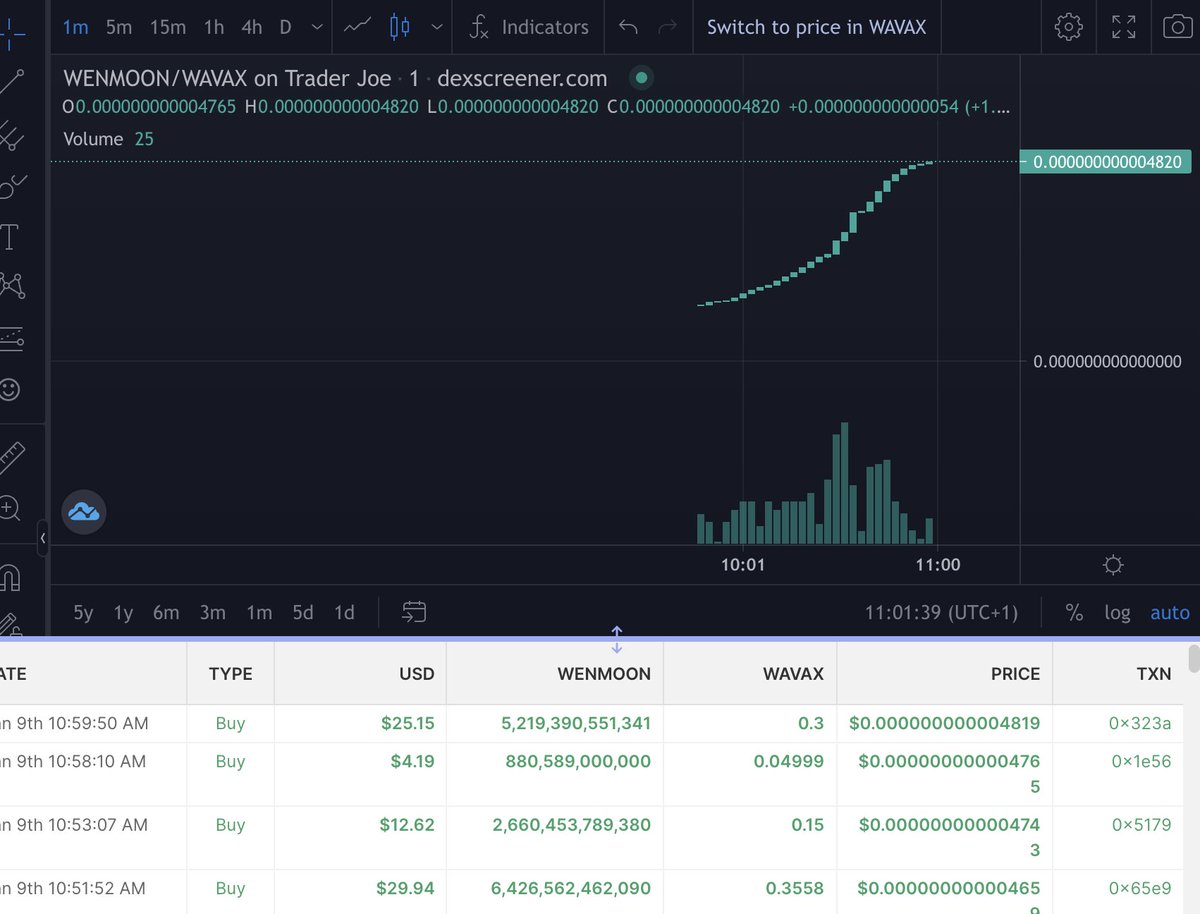Select the forecast position tool
Viewport: 1200px width, 914px height.
coord(12,338)
